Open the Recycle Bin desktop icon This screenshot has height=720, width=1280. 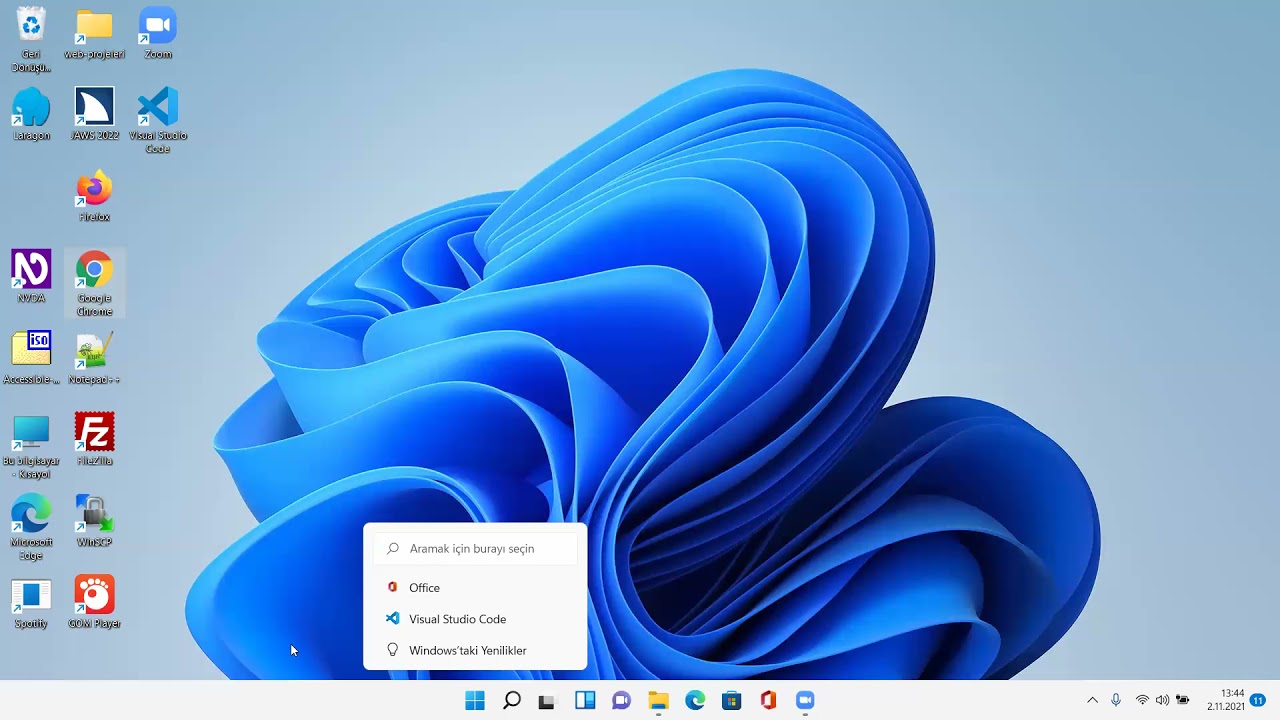[x=31, y=38]
